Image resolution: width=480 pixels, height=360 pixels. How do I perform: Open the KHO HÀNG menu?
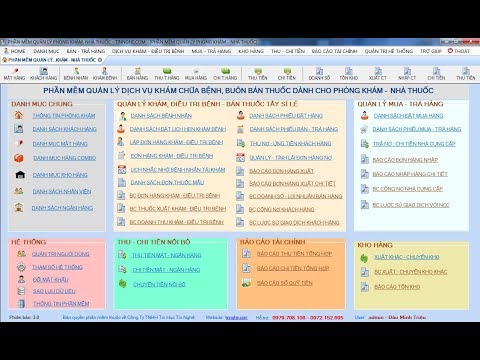251,51
